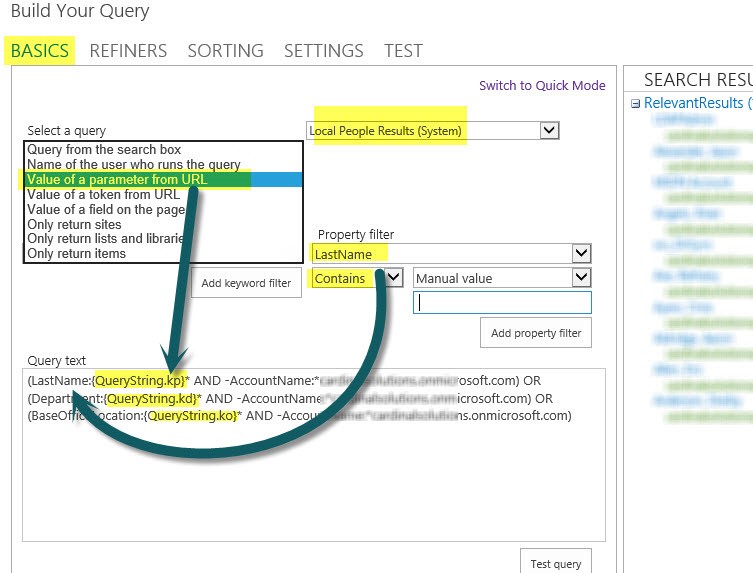Click the Test query button
Image resolution: width=753 pixels, height=573 pixels.
click(x=555, y=562)
